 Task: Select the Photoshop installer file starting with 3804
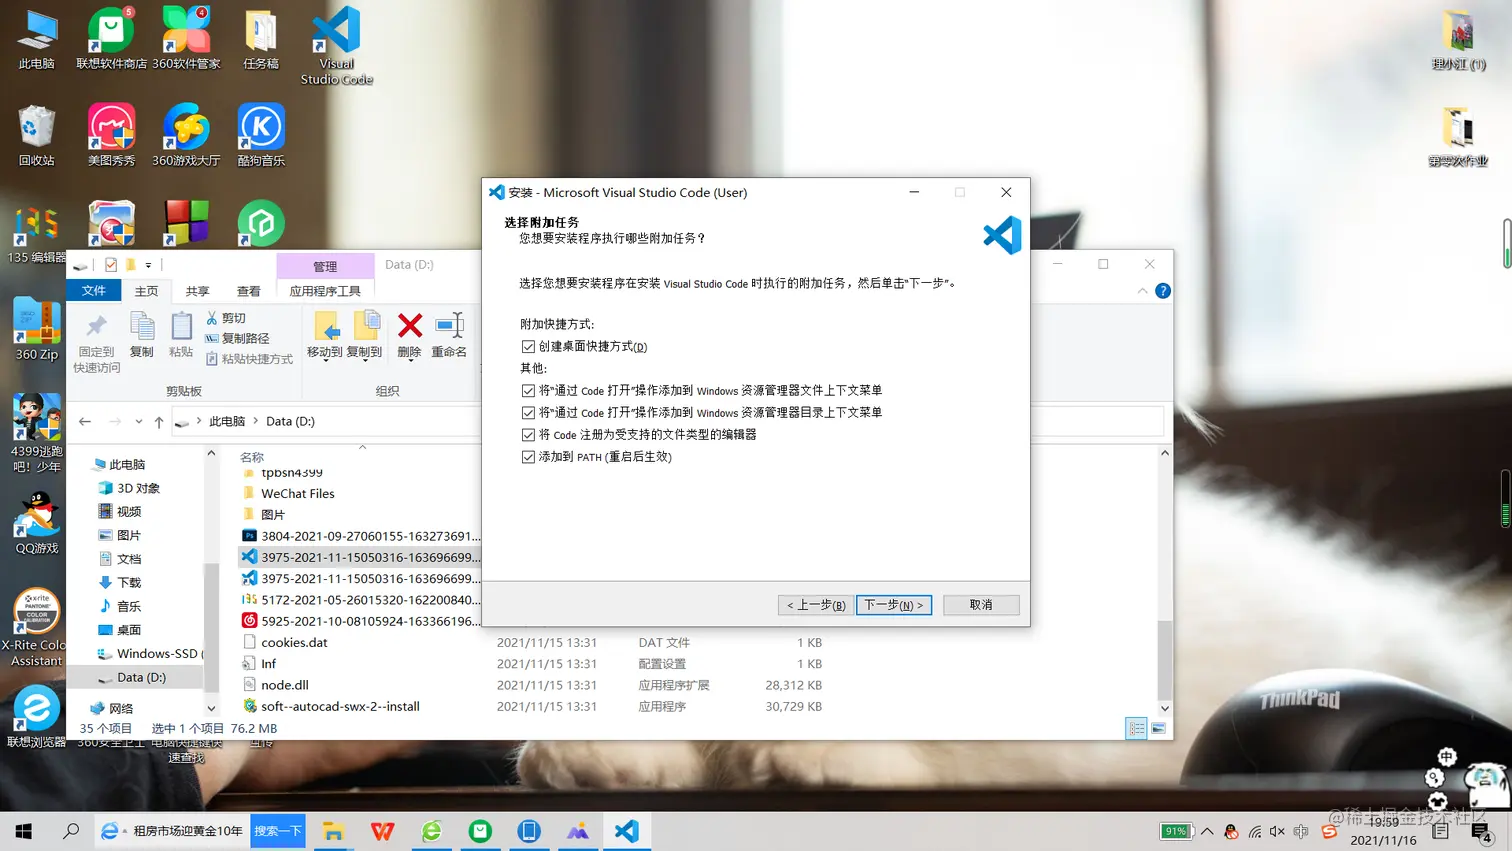pyautogui.click(x=361, y=536)
